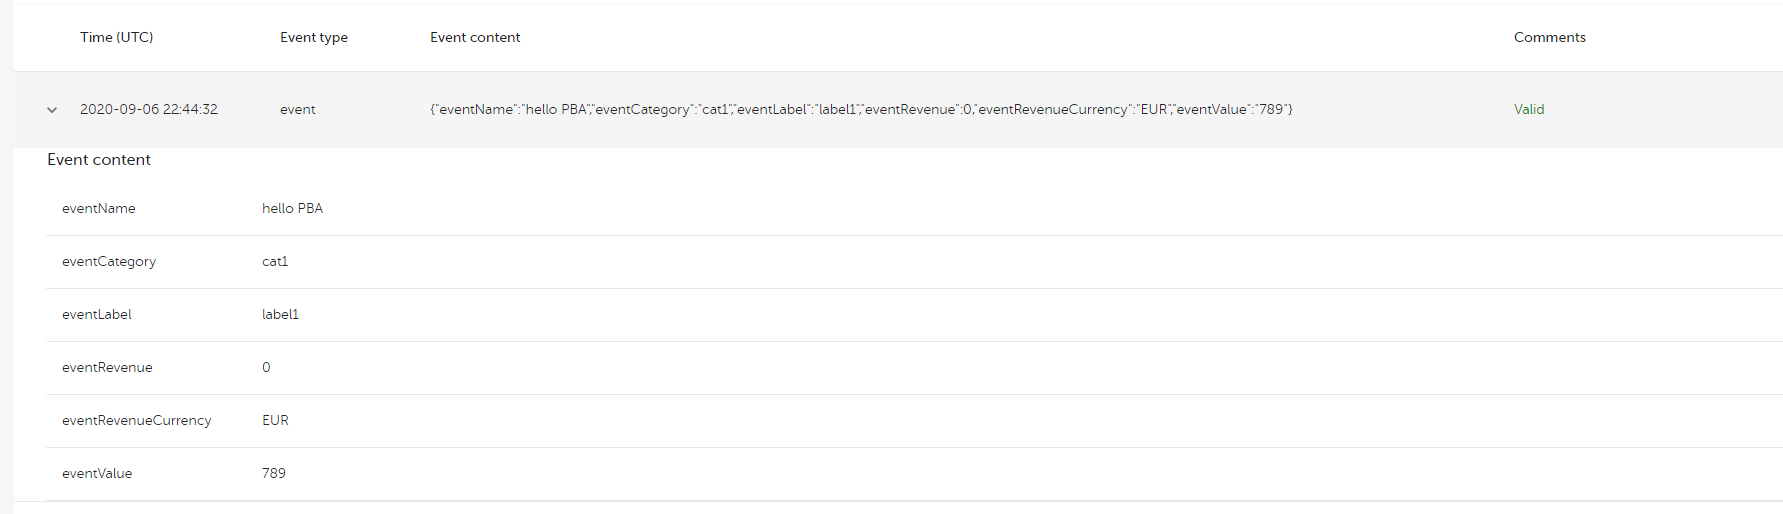Click the 'Event content' section heading
Screen dimensions: 1783x514
(x=98, y=160)
